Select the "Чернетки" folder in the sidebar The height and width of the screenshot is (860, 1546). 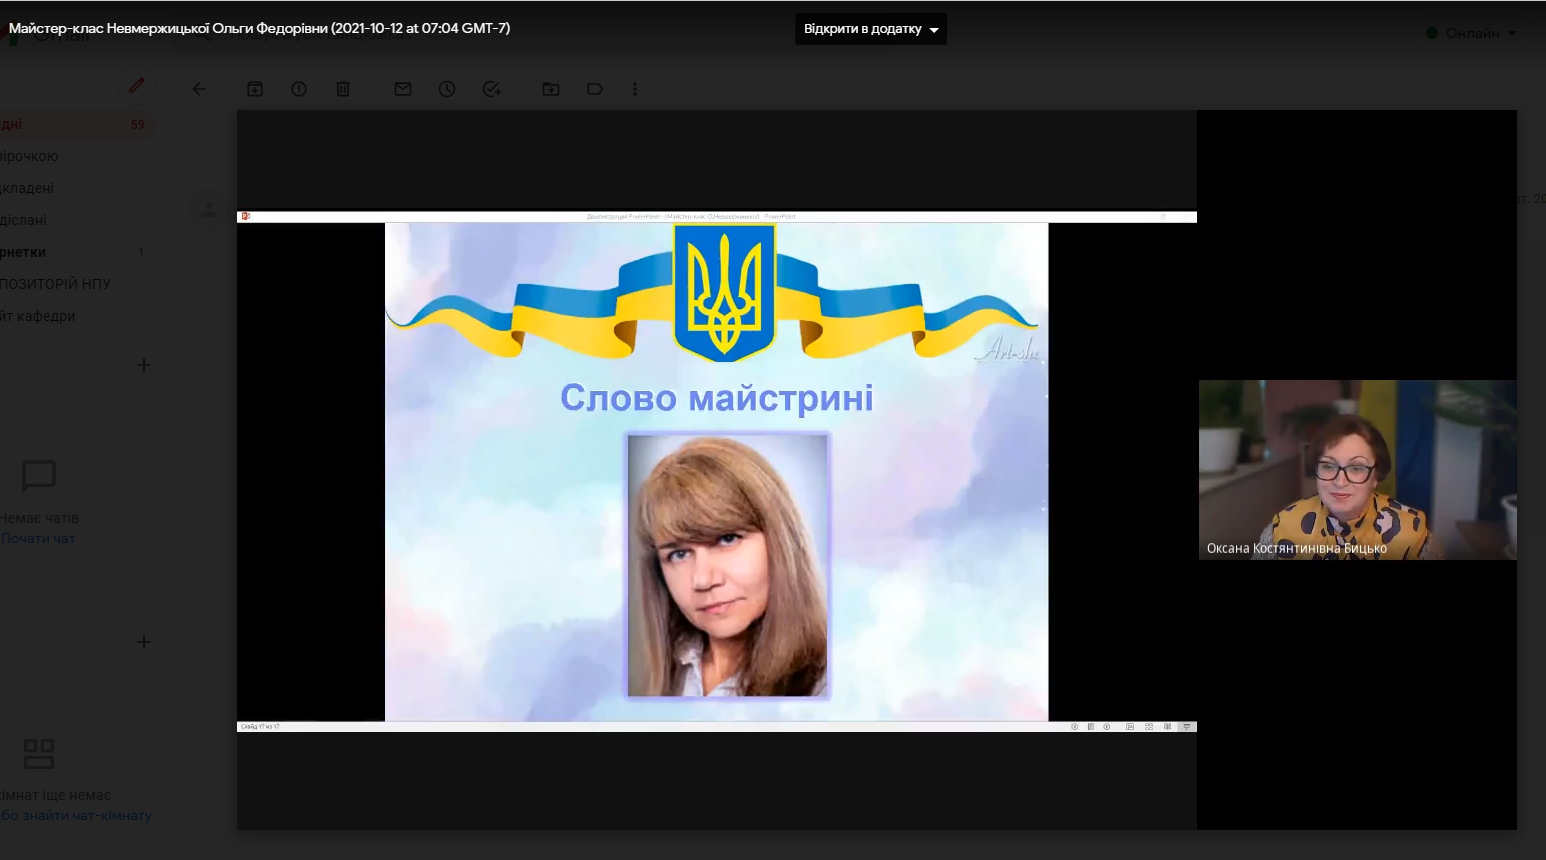[24, 252]
